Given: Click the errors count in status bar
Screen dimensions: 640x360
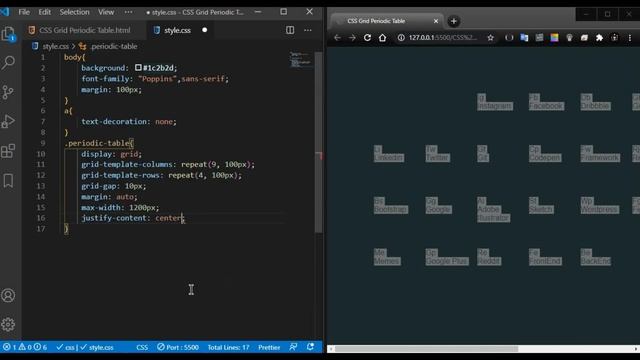Looking at the screenshot, I should [9, 347].
